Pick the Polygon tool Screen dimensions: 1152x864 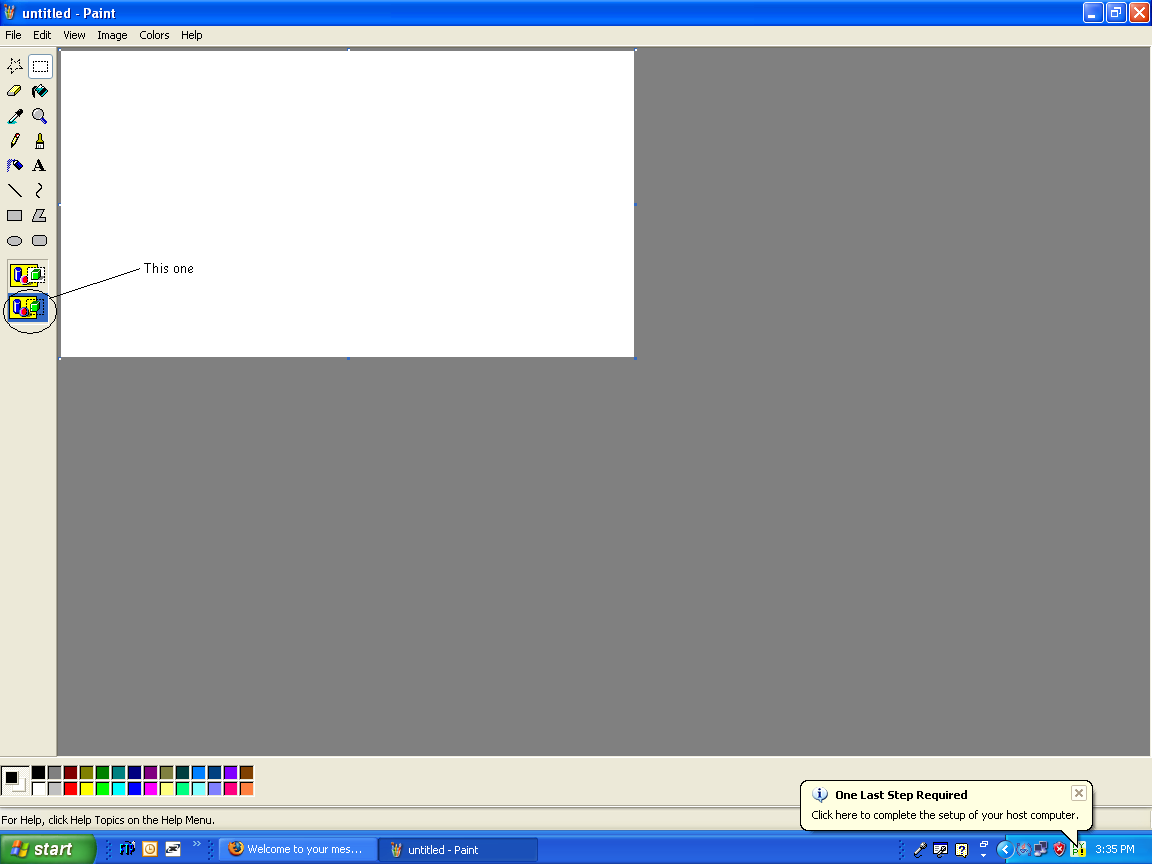pyautogui.click(x=39, y=214)
